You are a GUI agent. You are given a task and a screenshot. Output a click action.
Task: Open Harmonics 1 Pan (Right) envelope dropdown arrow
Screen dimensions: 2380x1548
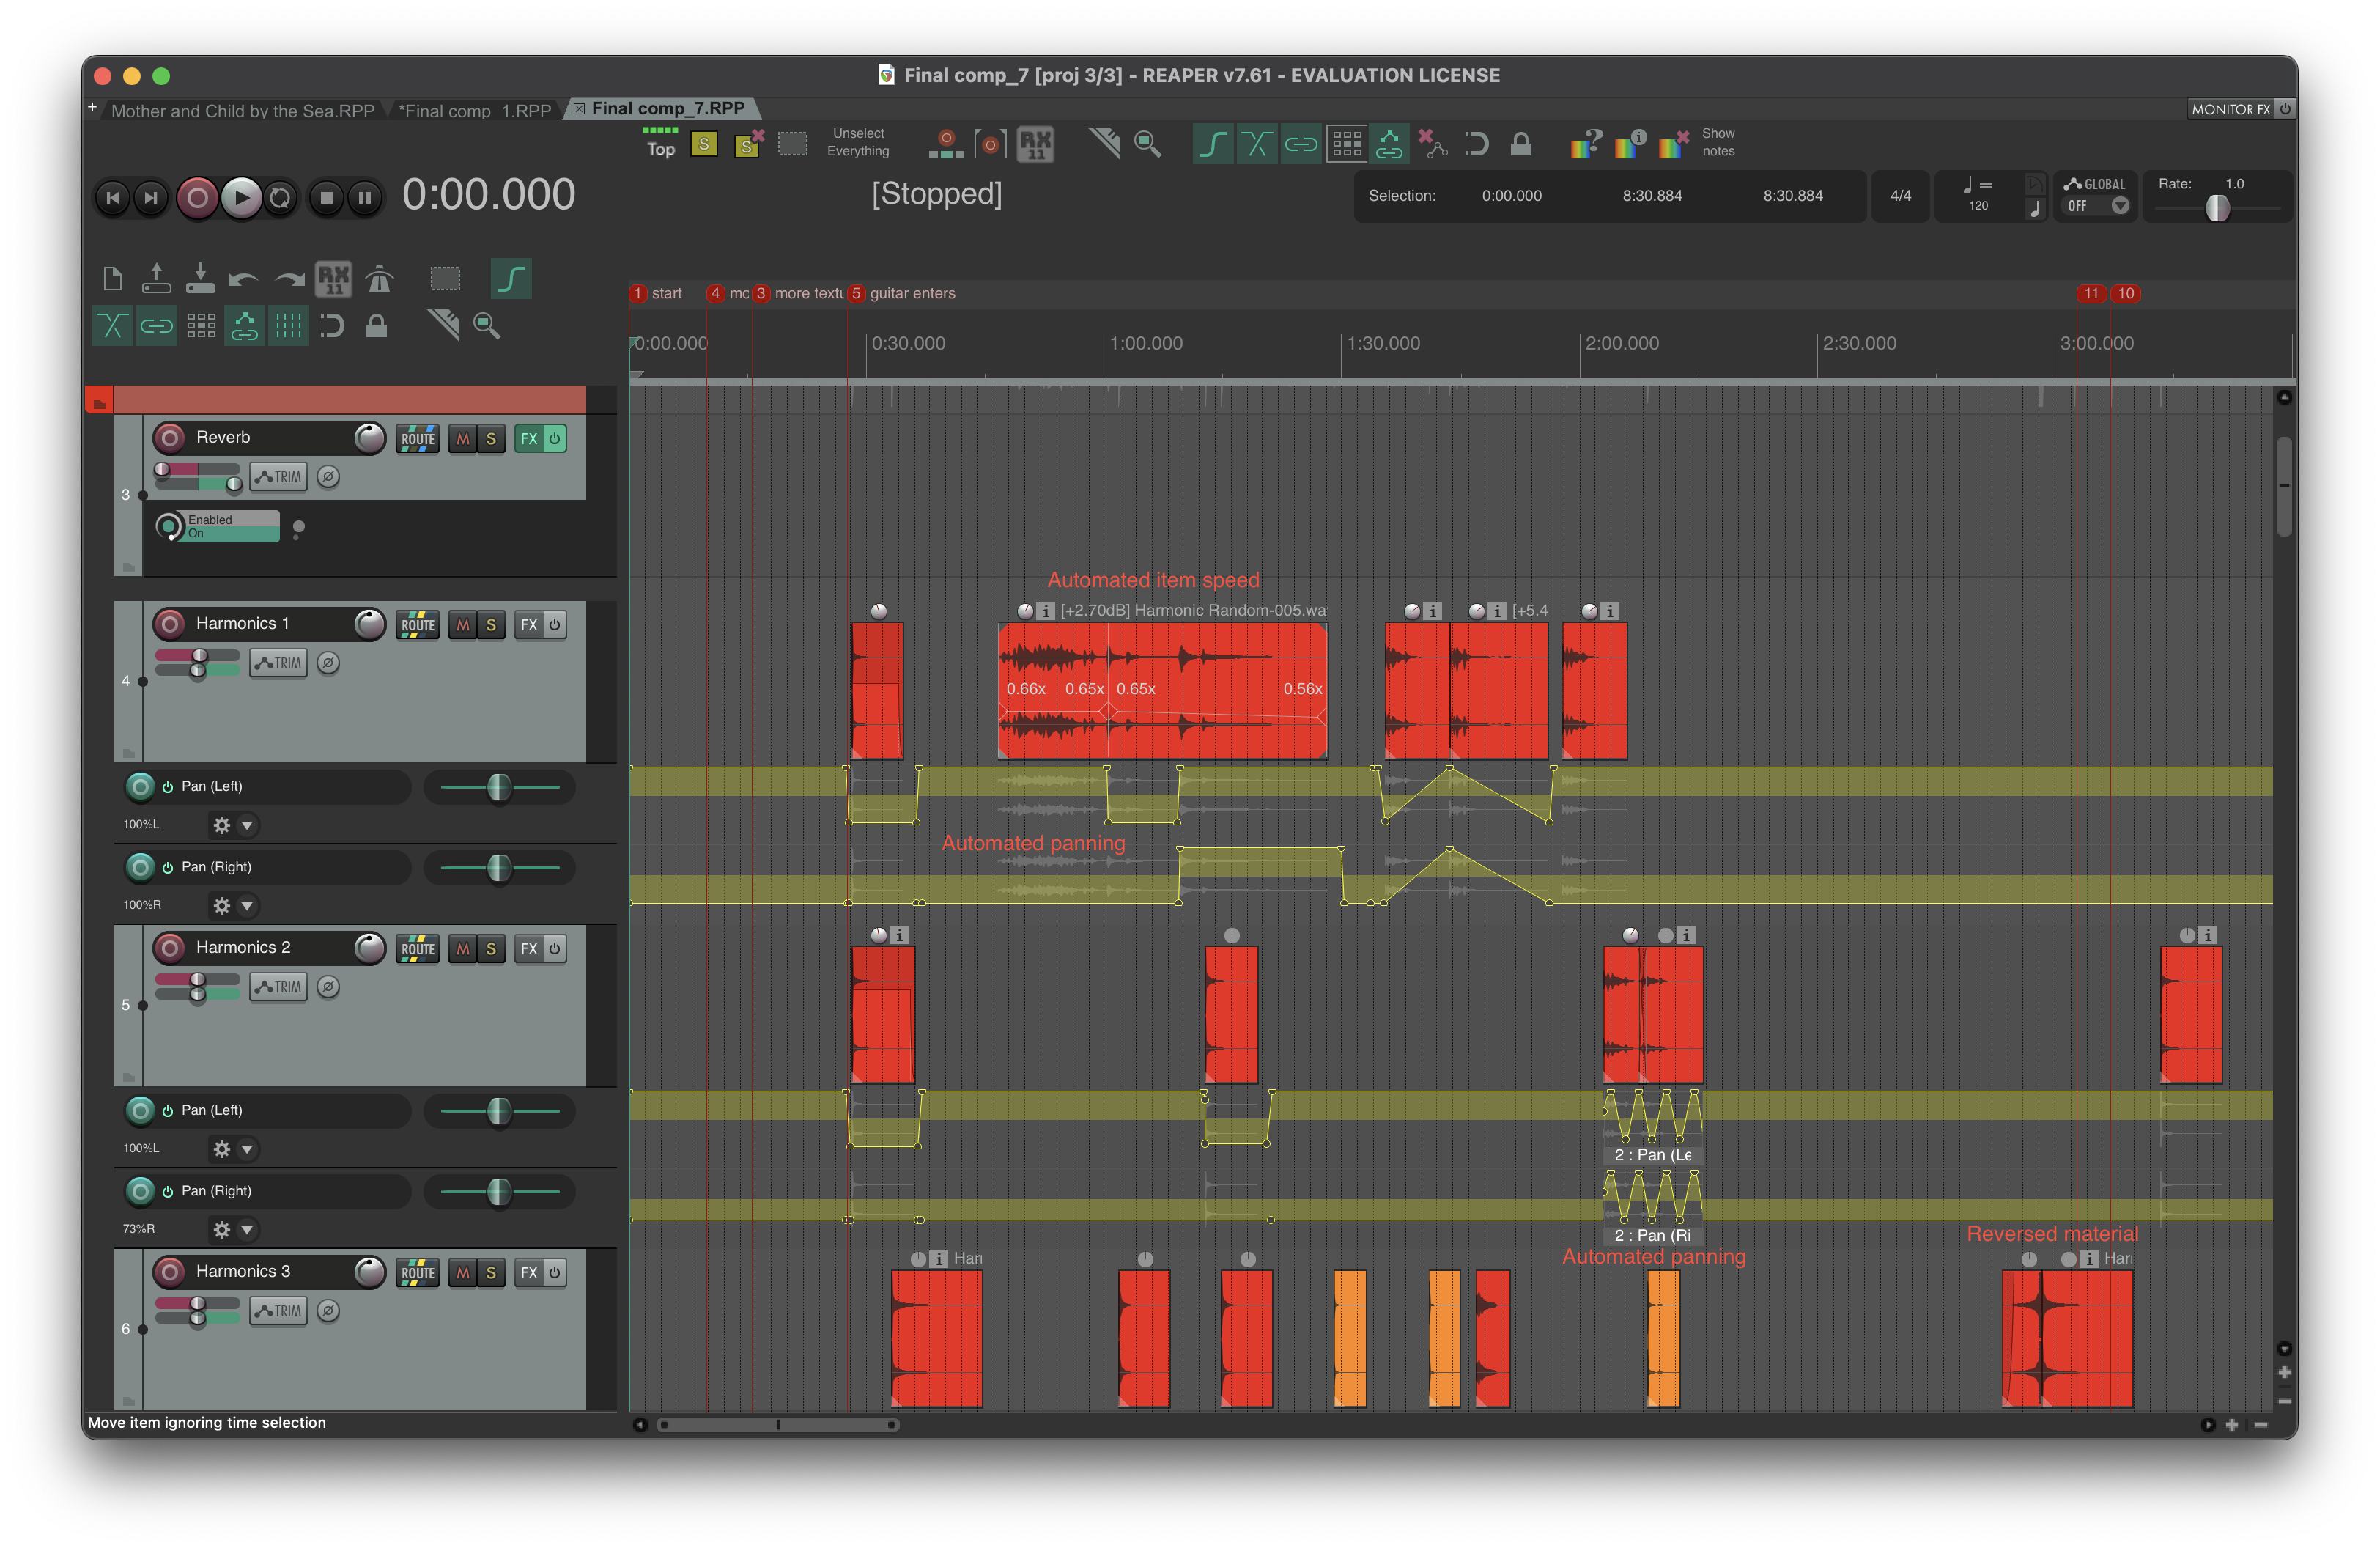pos(247,906)
